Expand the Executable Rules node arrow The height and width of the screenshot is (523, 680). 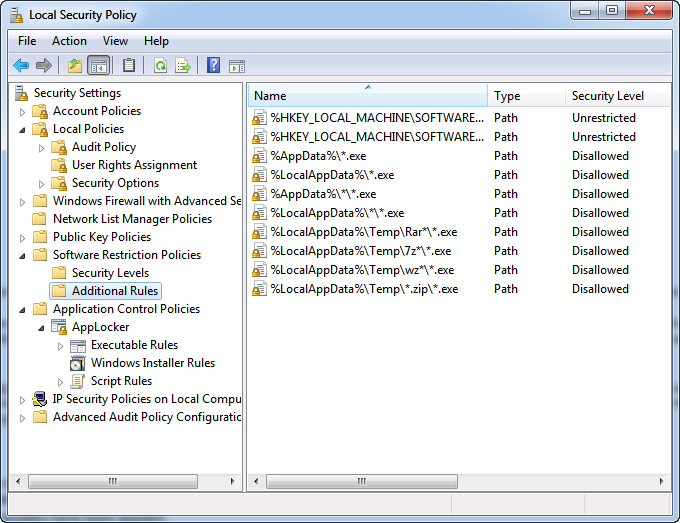click(x=60, y=346)
